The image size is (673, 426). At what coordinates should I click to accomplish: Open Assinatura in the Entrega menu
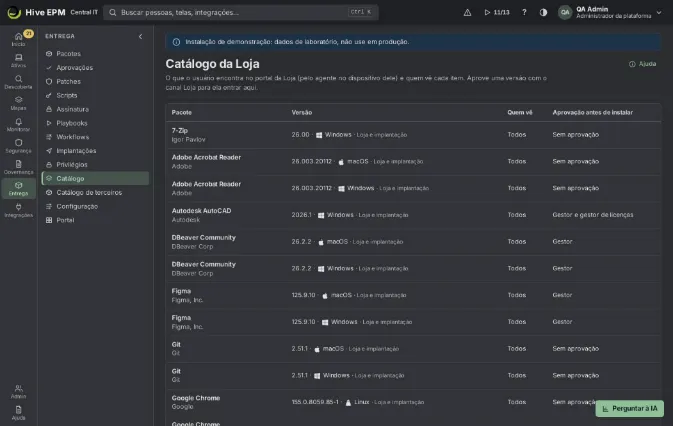95,109
